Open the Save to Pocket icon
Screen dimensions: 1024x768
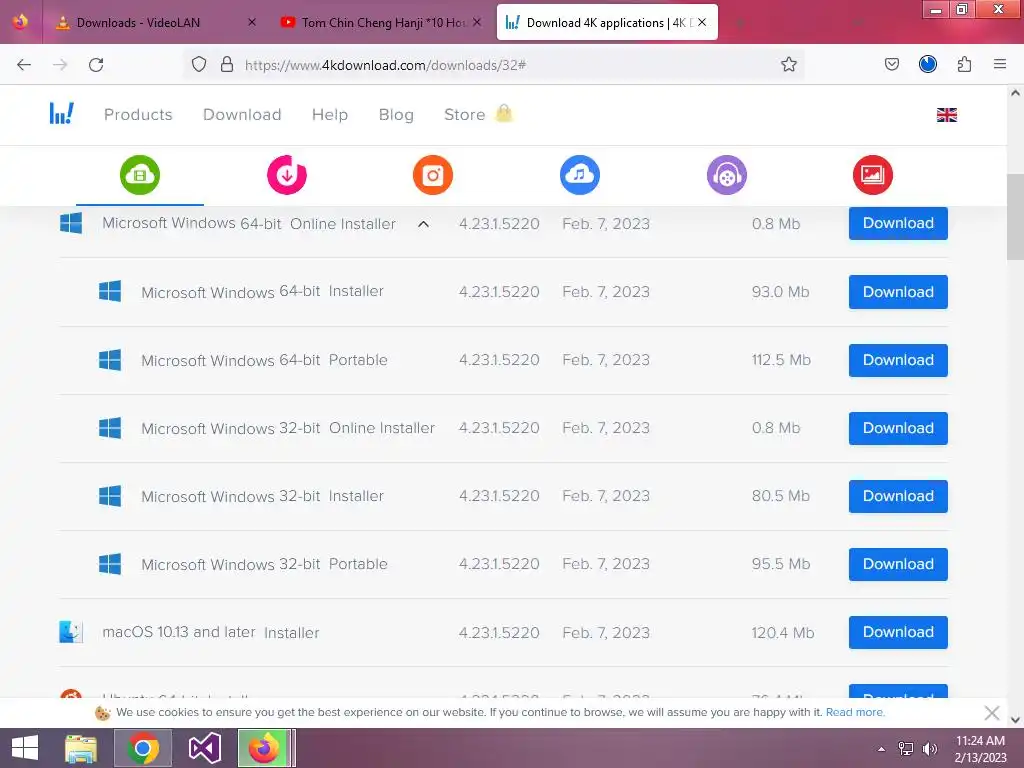pyautogui.click(x=892, y=64)
